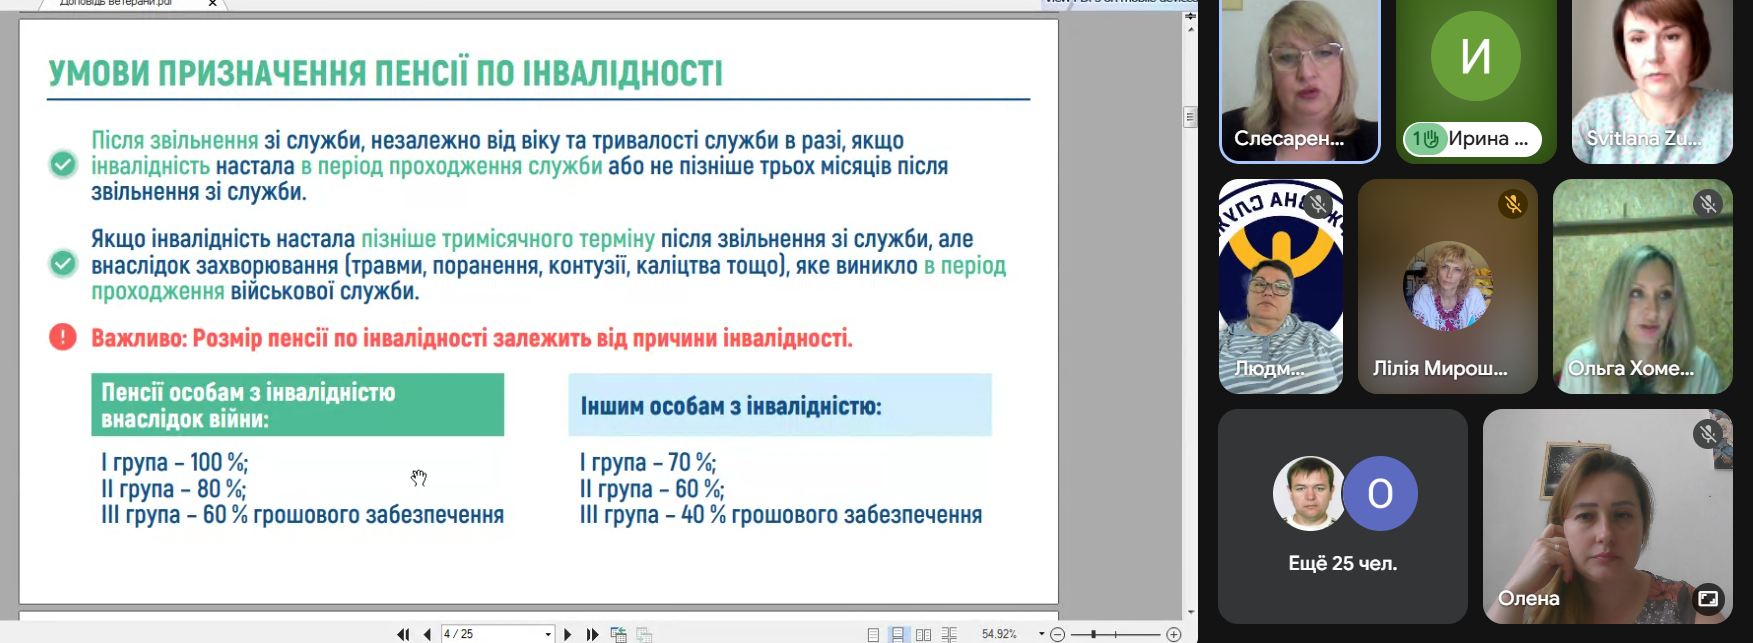Image resolution: width=1753 pixels, height=643 pixels.
Task: Click the paragraph starting "Якщо інвалідність настала"
Action: click(549, 265)
